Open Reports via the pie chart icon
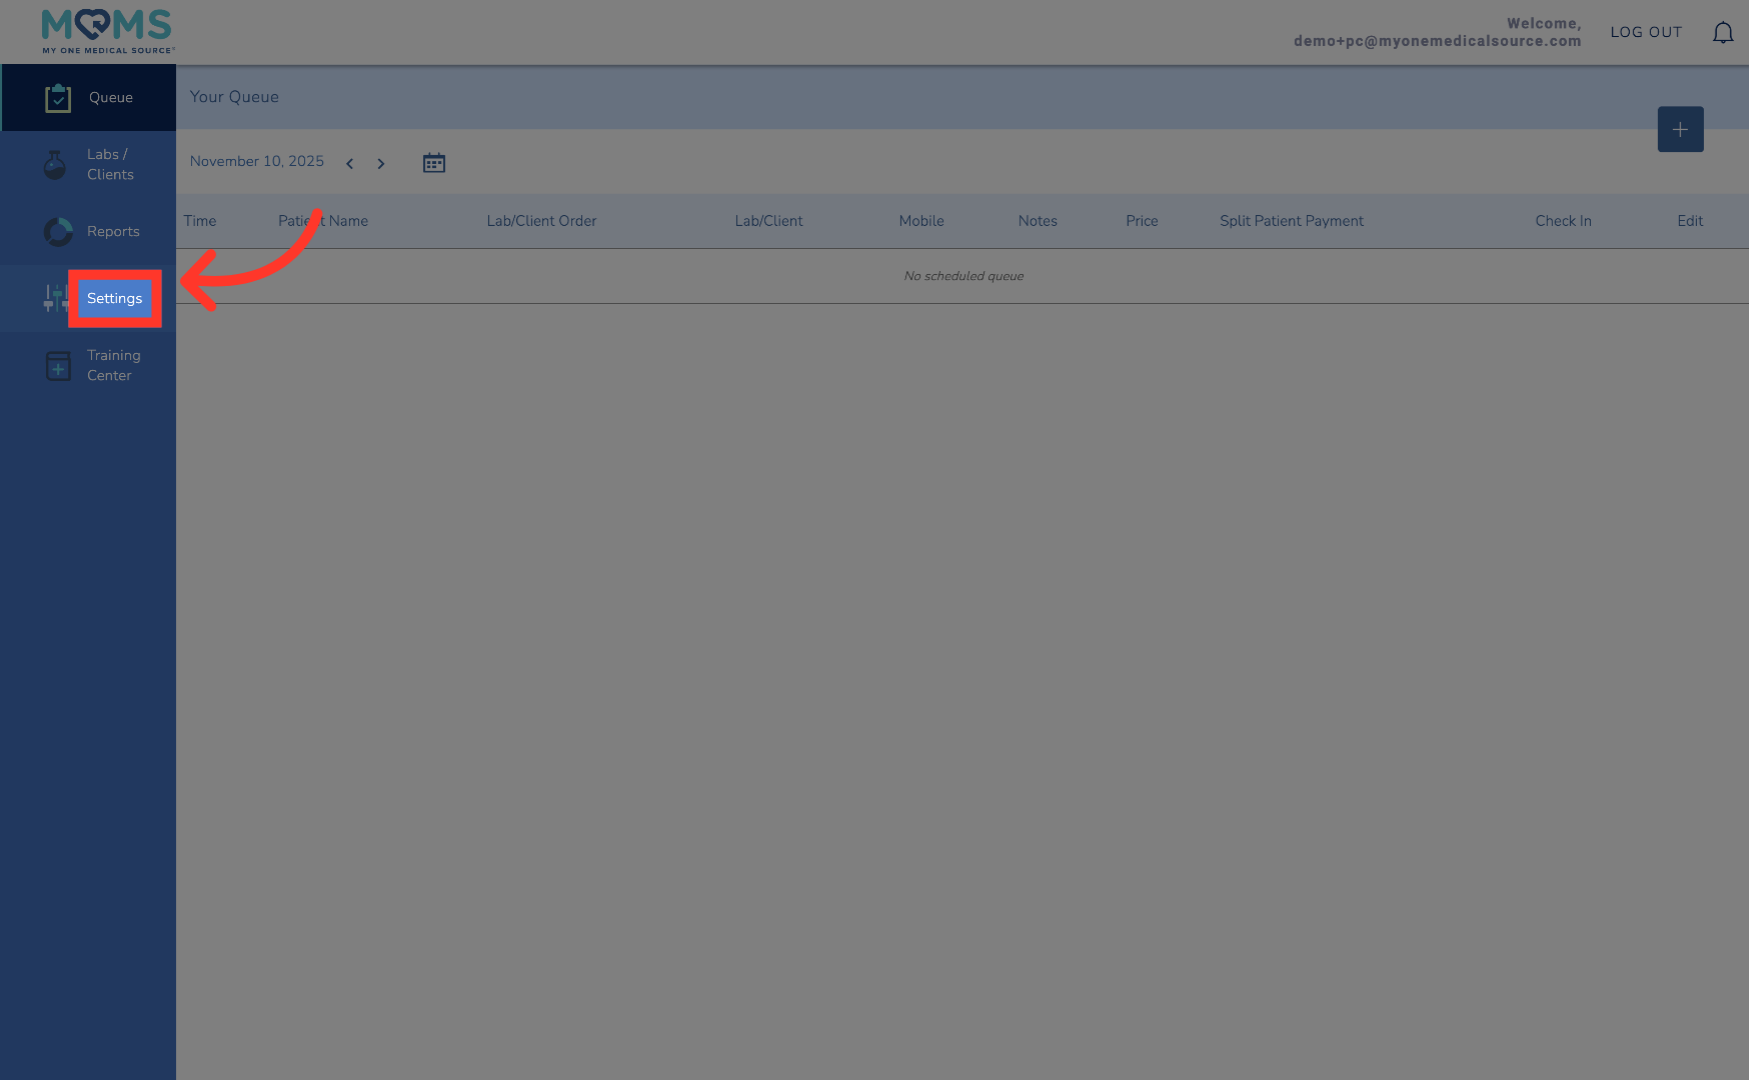This screenshot has width=1749, height=1080. click(57, 231)
